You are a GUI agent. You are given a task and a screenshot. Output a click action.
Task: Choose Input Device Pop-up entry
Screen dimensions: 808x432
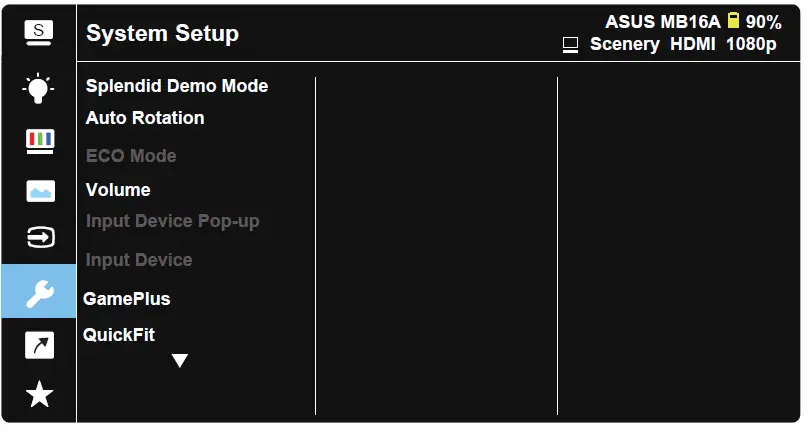[173, 221]
